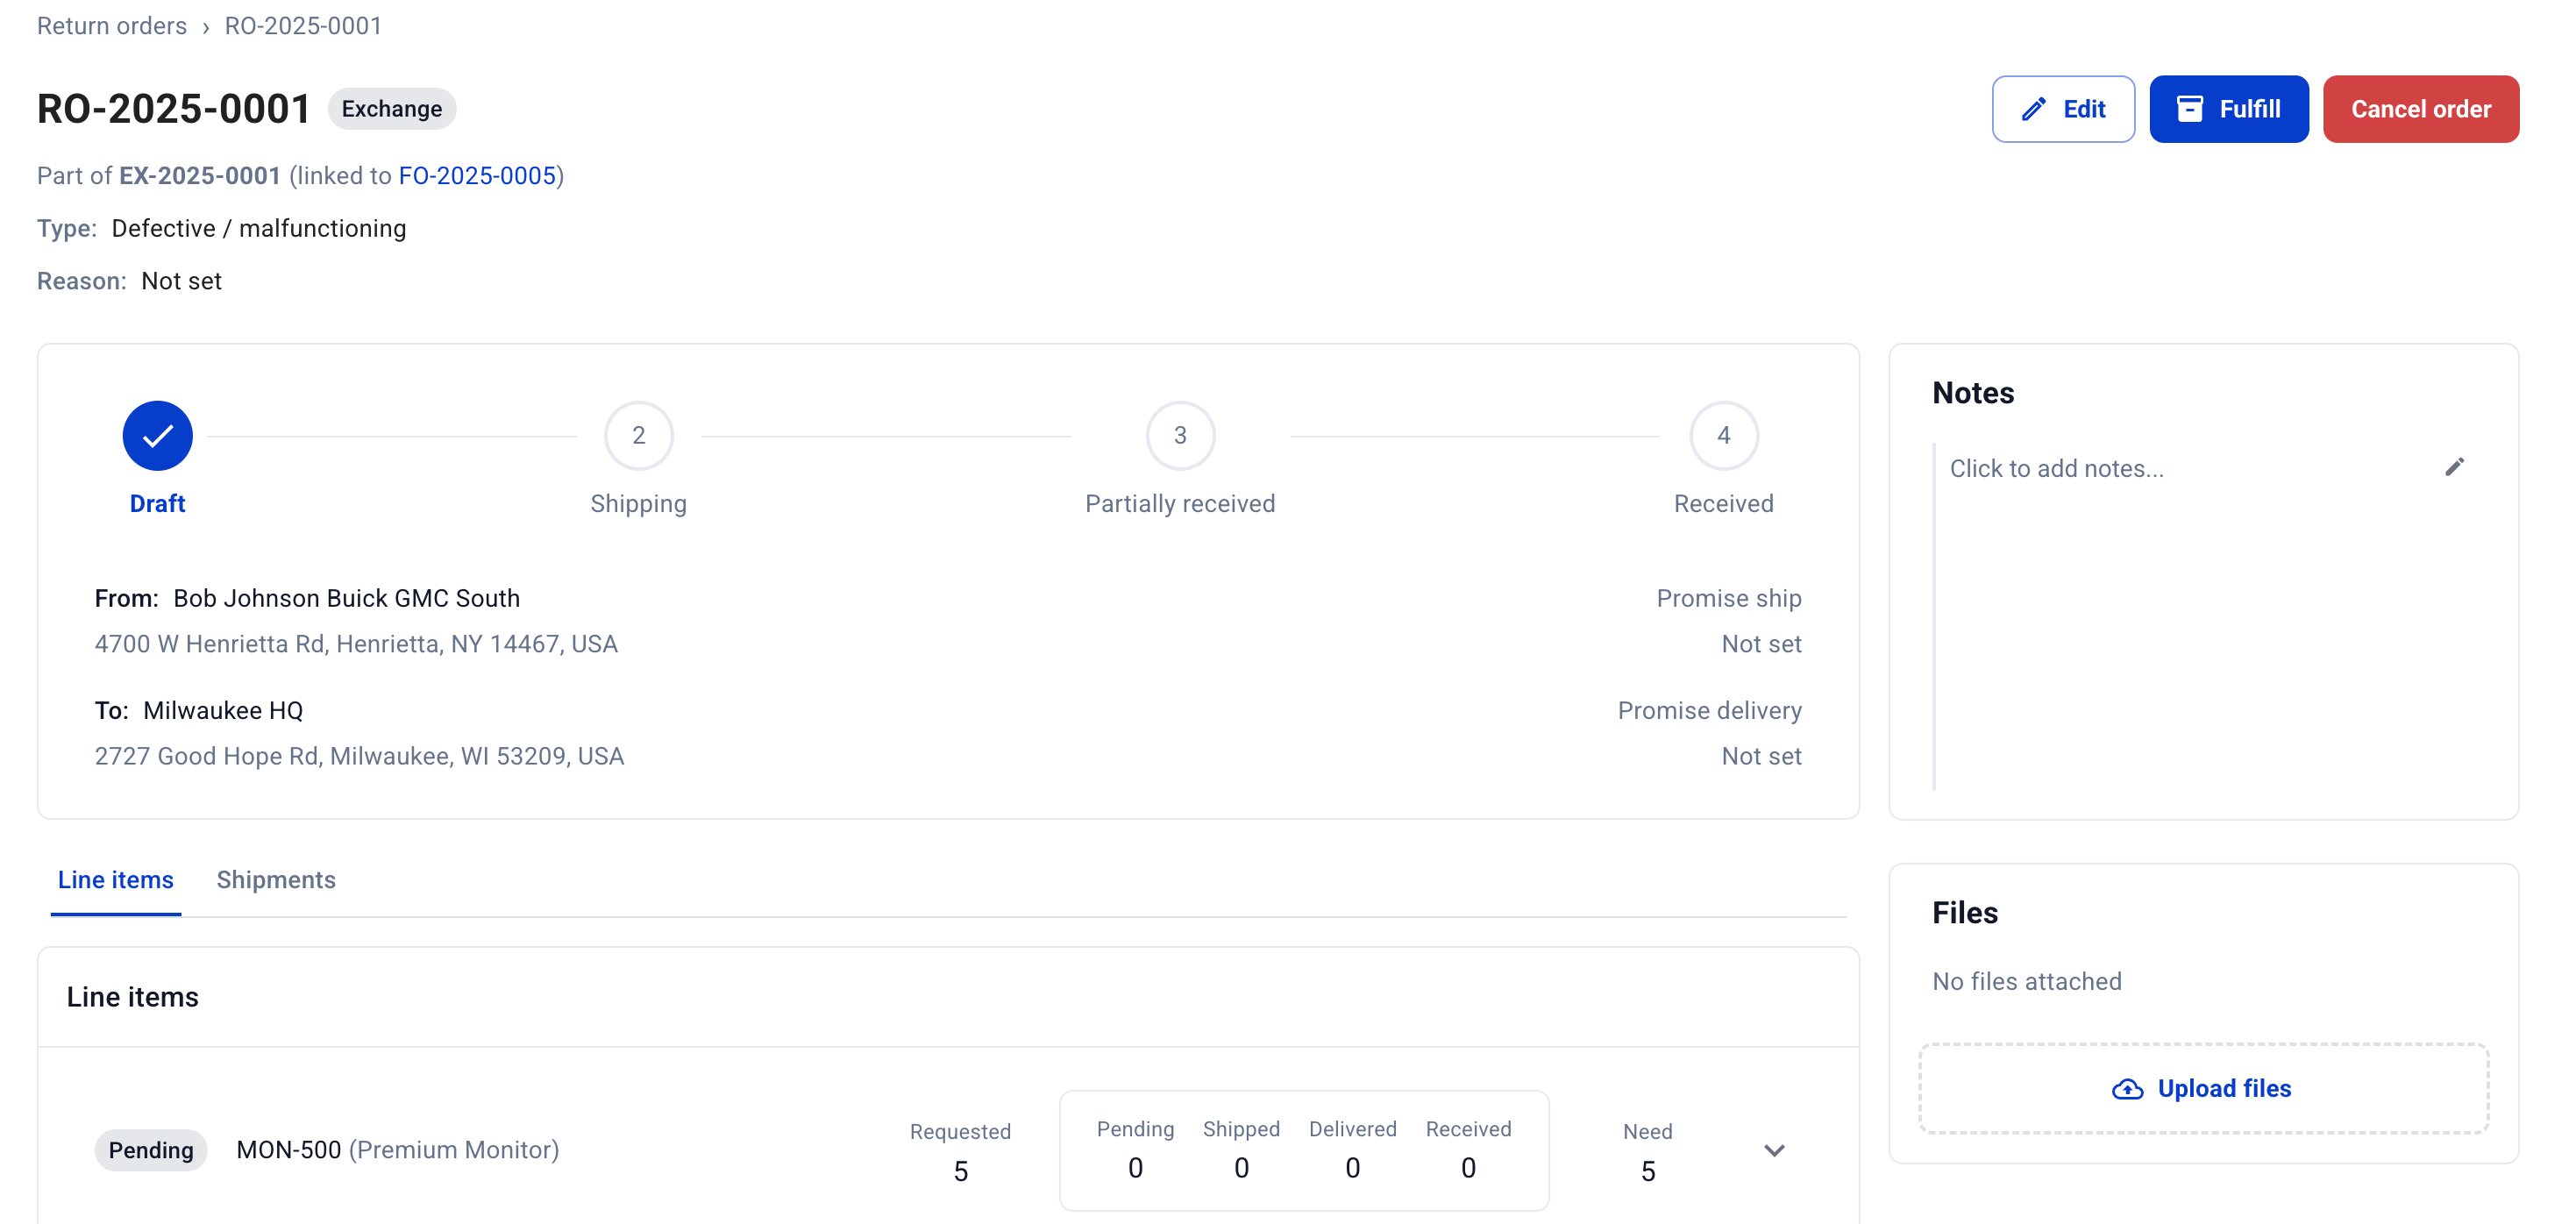Click the Shipping step circle
This screenshot has width=2576, height=1224.
click(x=638, y=435)
